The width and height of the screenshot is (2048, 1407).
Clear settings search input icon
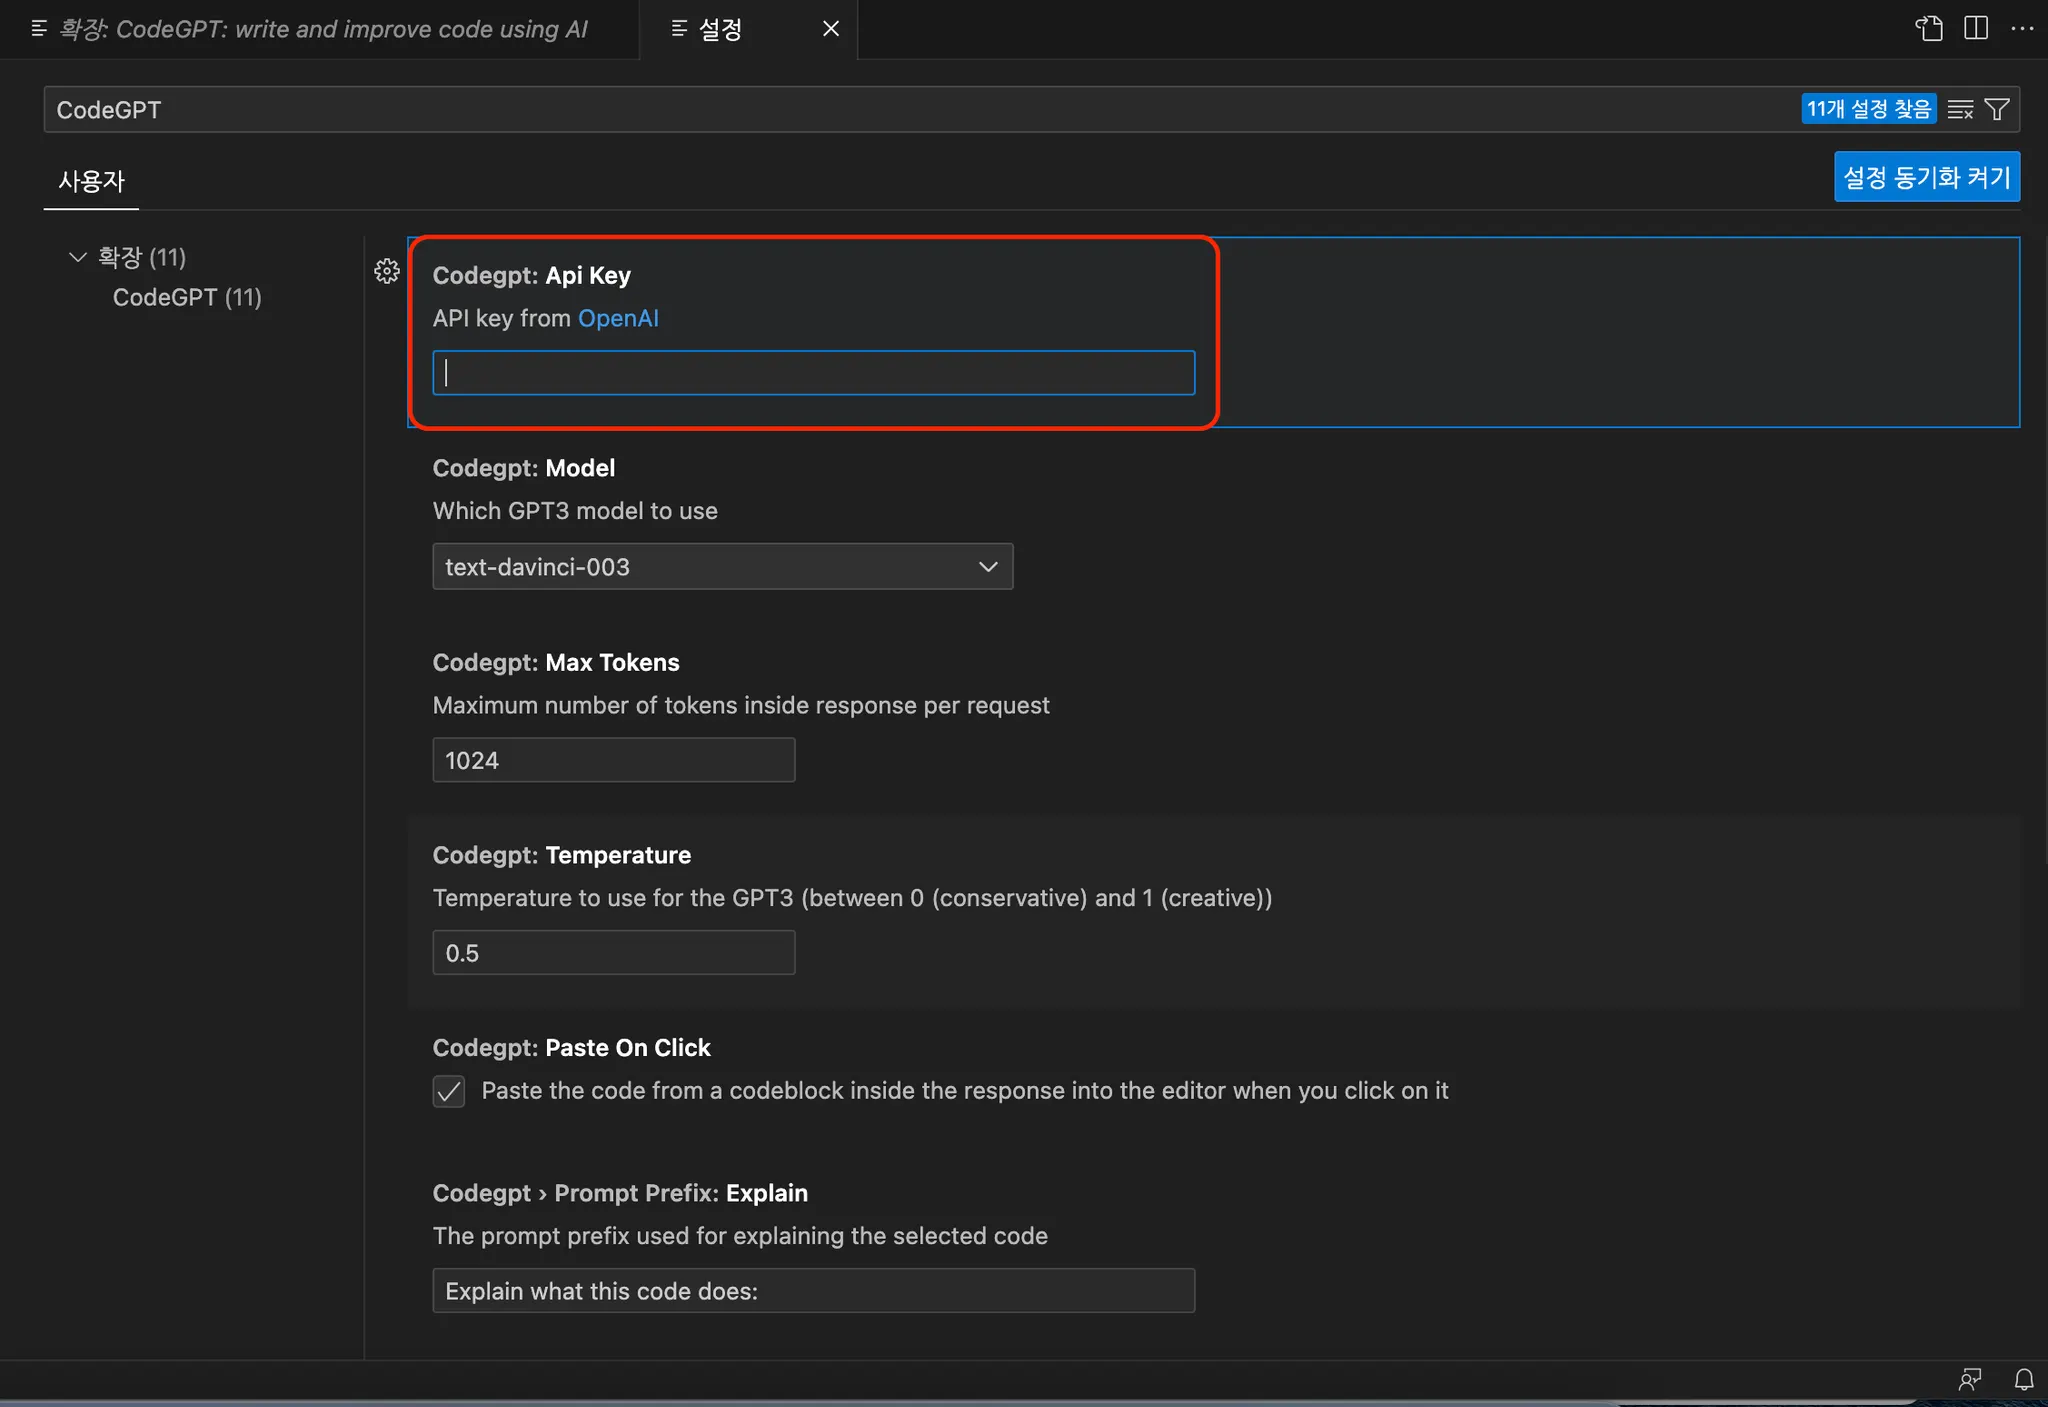coord(1960,109)
